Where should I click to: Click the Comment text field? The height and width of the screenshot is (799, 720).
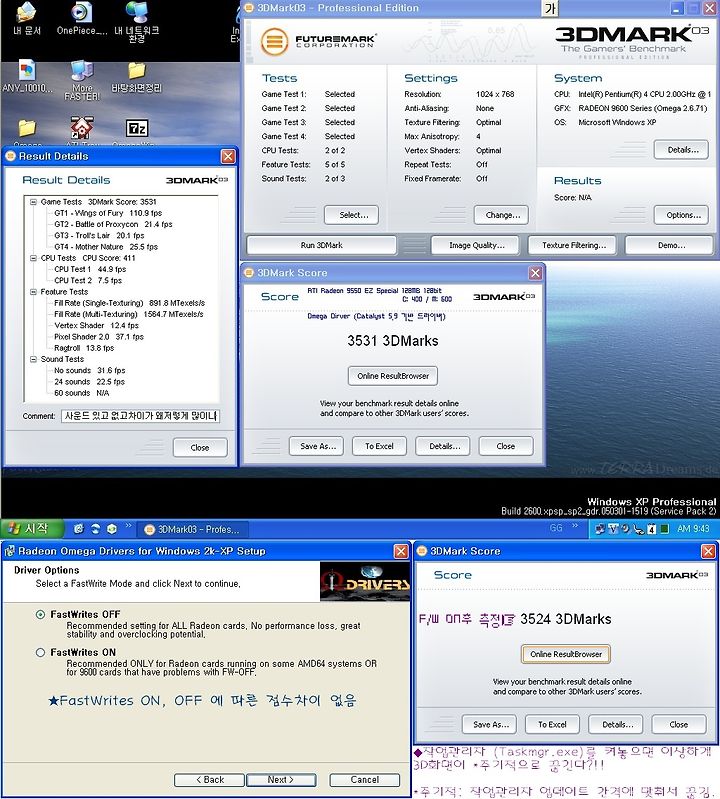tap(141, 416)
